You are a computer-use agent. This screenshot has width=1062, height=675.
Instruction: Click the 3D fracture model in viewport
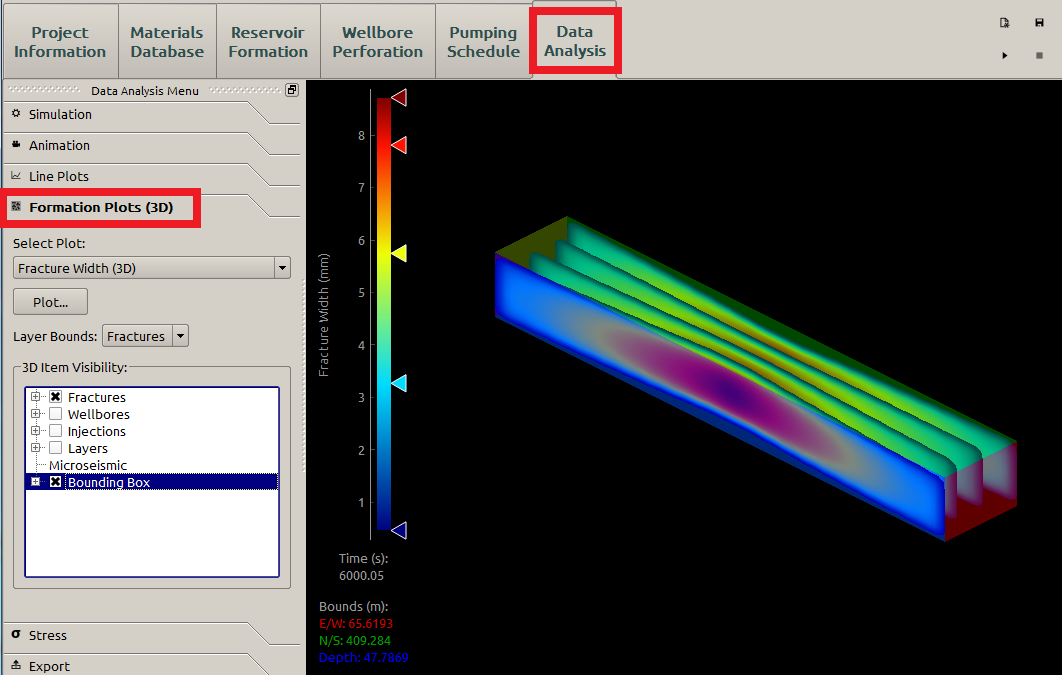755,378
